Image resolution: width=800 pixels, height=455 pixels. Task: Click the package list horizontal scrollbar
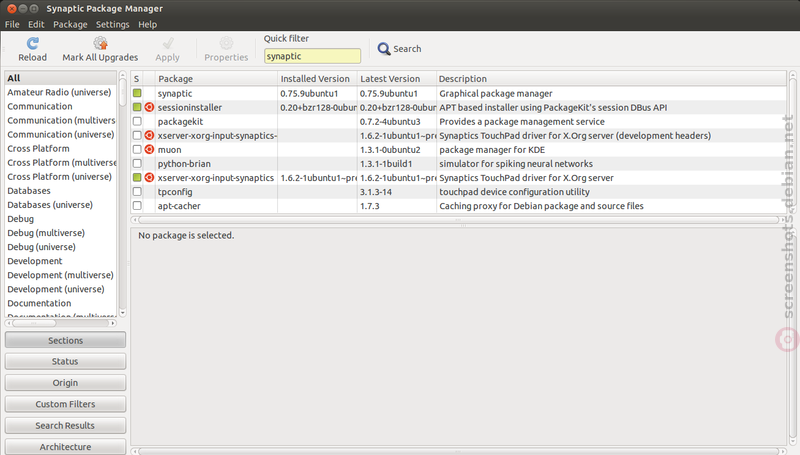click(x=458, y=220)
